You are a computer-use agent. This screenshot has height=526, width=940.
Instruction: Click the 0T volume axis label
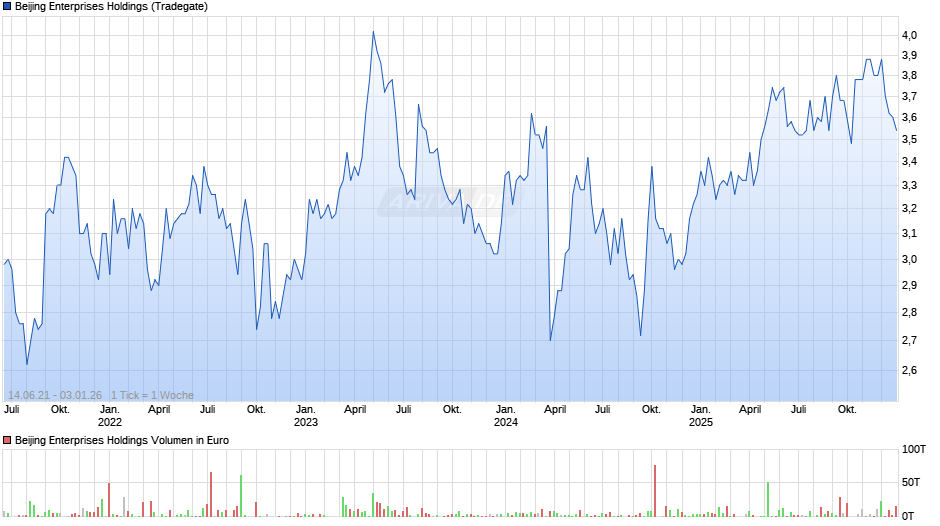coord(908,516)
